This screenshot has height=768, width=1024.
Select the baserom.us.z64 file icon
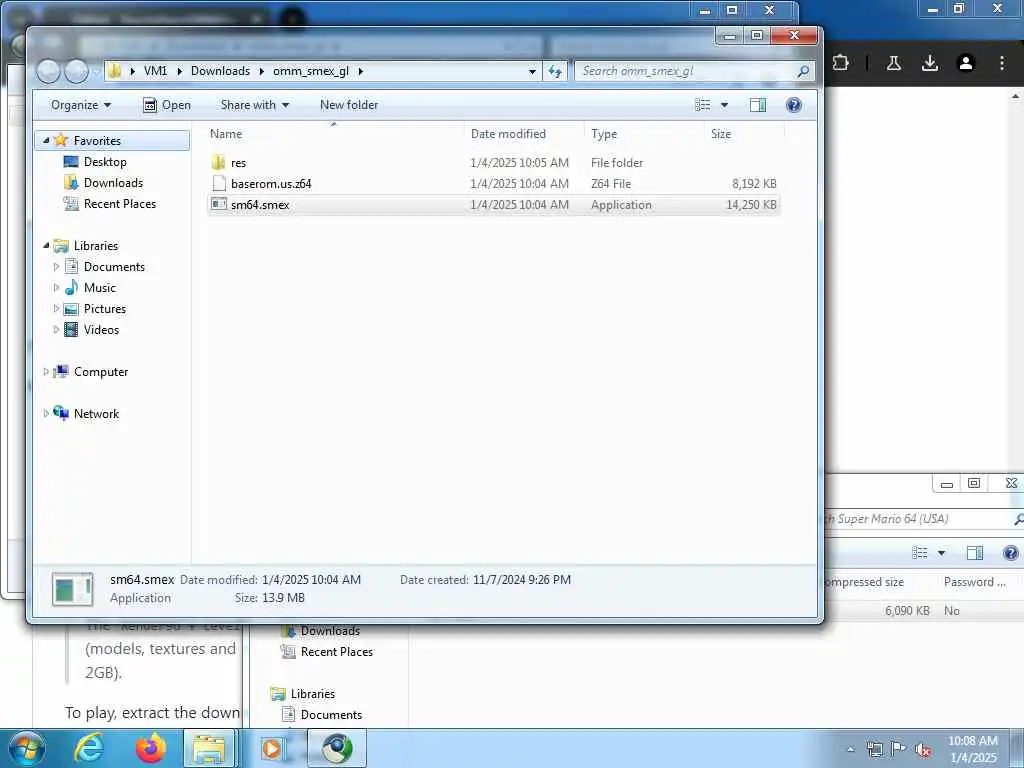click(x=219, y=184)
